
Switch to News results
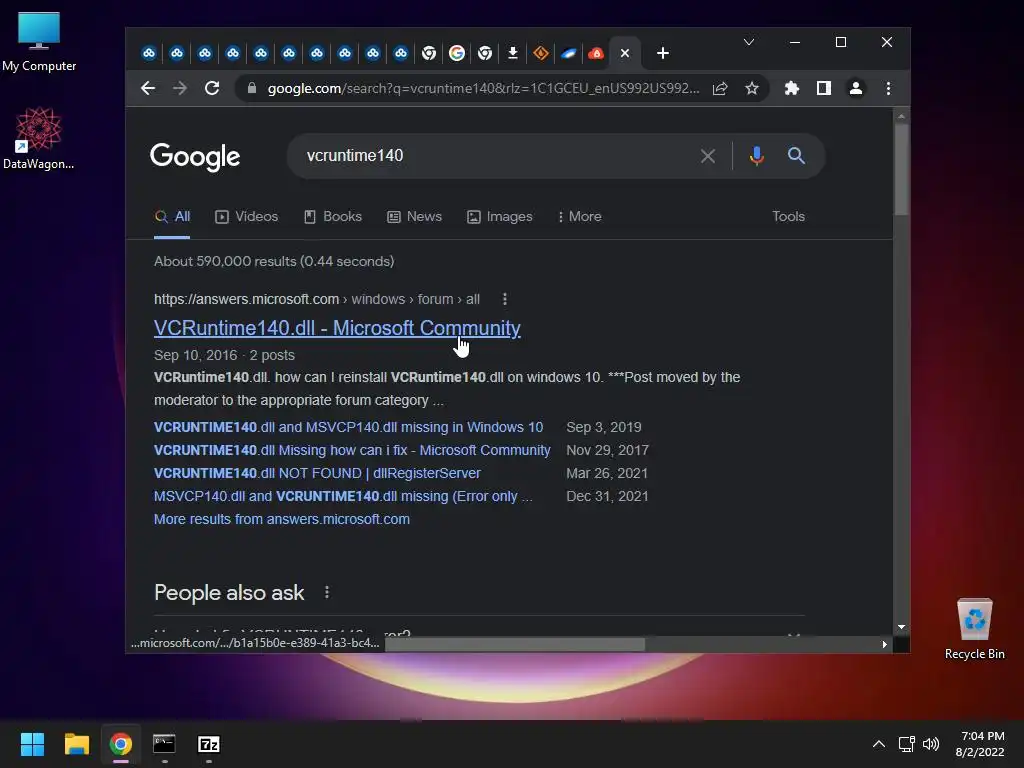[415, 217]
